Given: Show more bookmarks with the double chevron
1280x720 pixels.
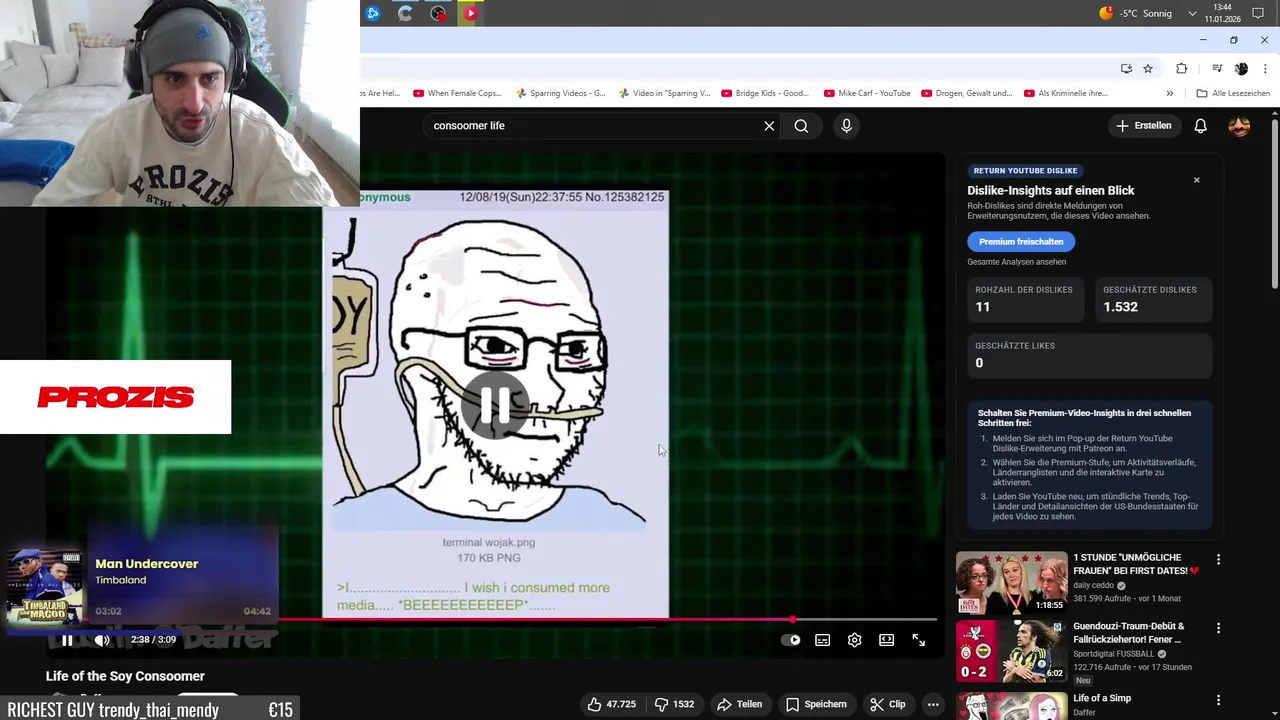Looking at the screenshot, I should 1169,93.
